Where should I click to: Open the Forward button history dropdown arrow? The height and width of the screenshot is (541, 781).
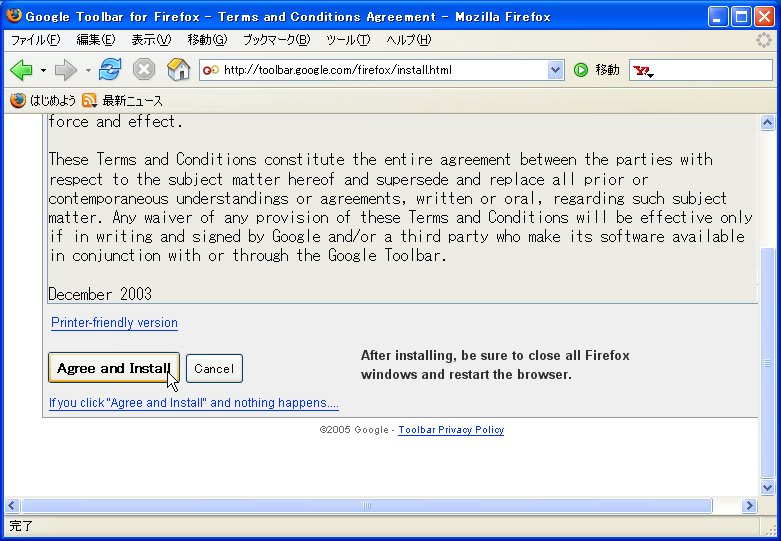tap(88, 71)
